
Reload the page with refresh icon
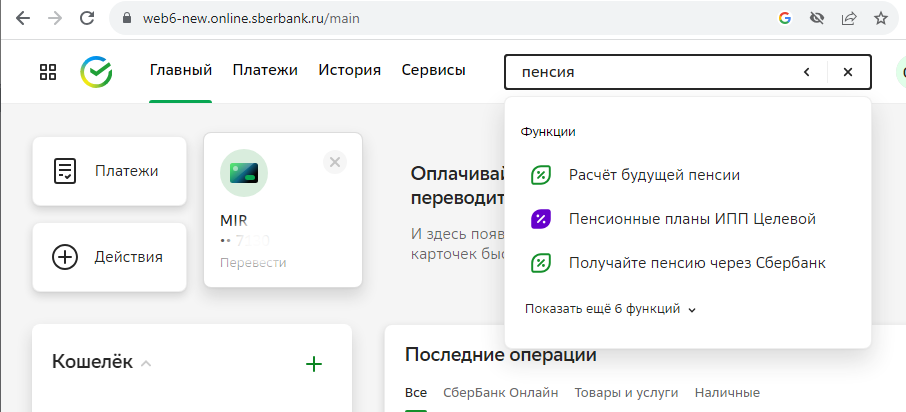(x=87, y=18)
